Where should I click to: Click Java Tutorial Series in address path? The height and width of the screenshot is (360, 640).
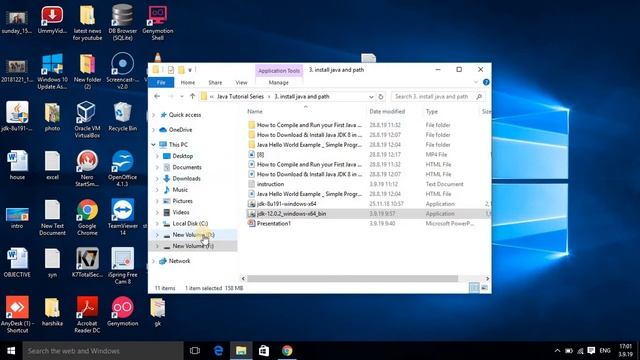coord(240,97)
